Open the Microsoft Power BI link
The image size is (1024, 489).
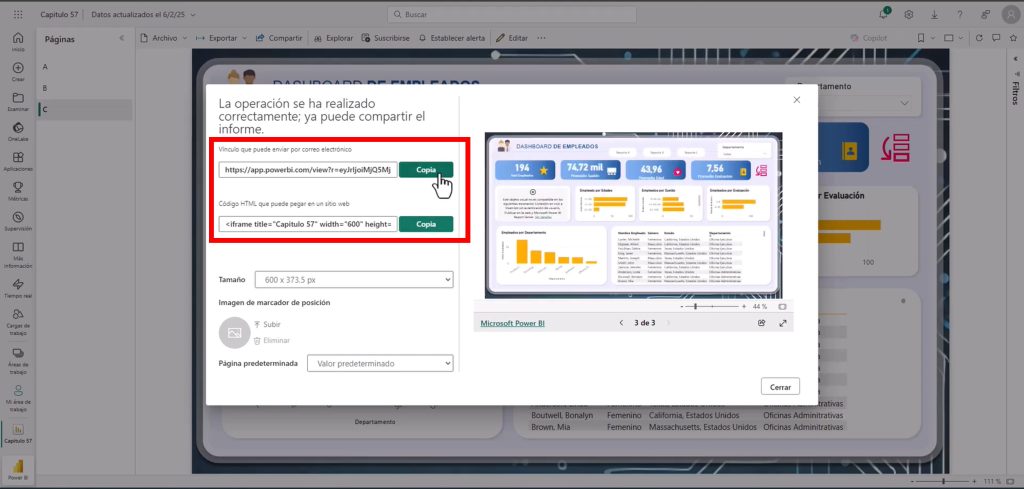pyautogui.click(x=513, y=323)
